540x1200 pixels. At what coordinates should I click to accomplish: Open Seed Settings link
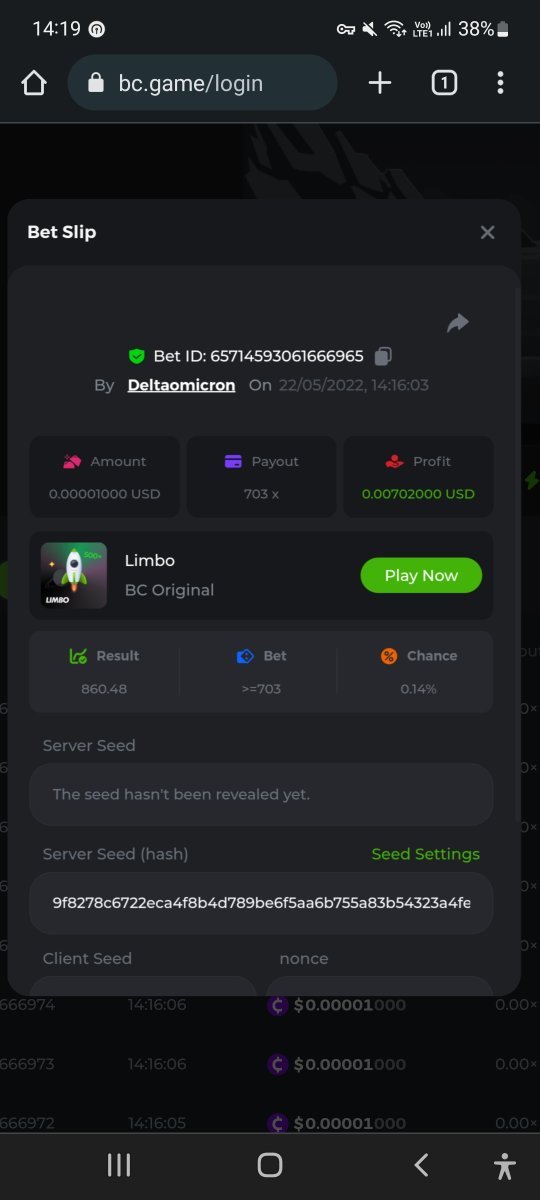(425, 854)
